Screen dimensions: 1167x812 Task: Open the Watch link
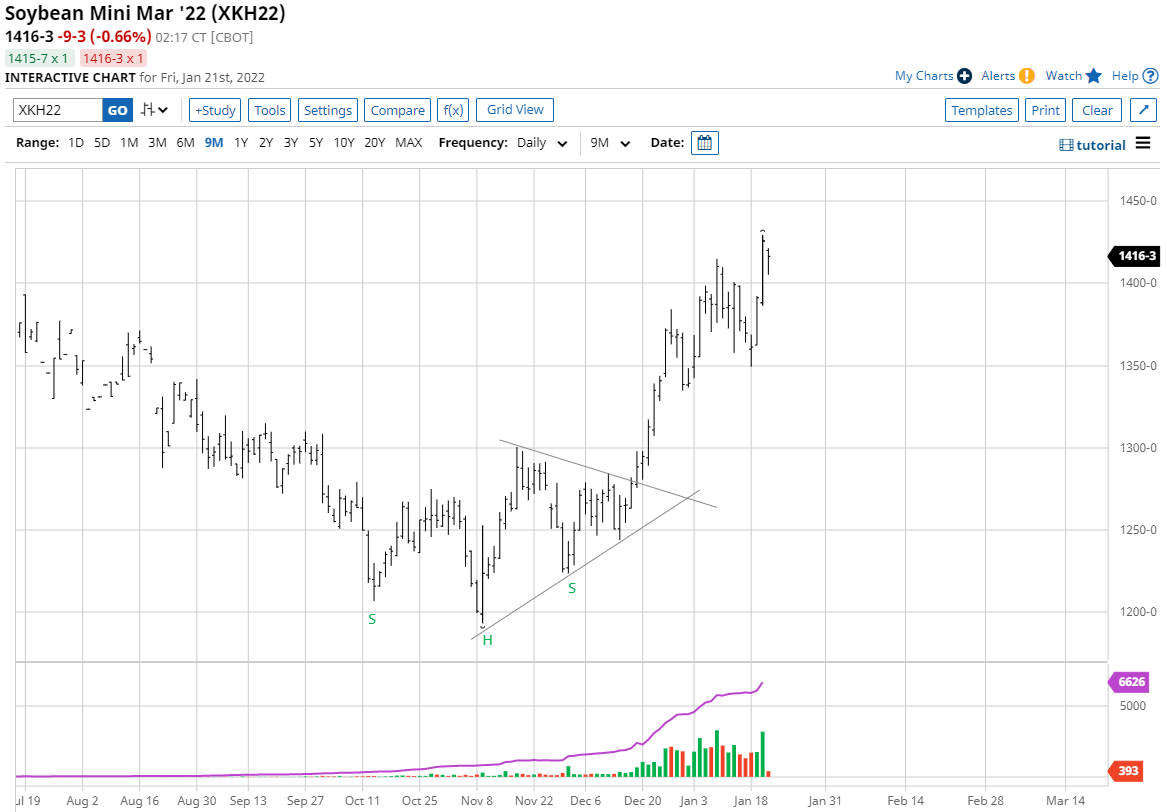click(1064, 76)
